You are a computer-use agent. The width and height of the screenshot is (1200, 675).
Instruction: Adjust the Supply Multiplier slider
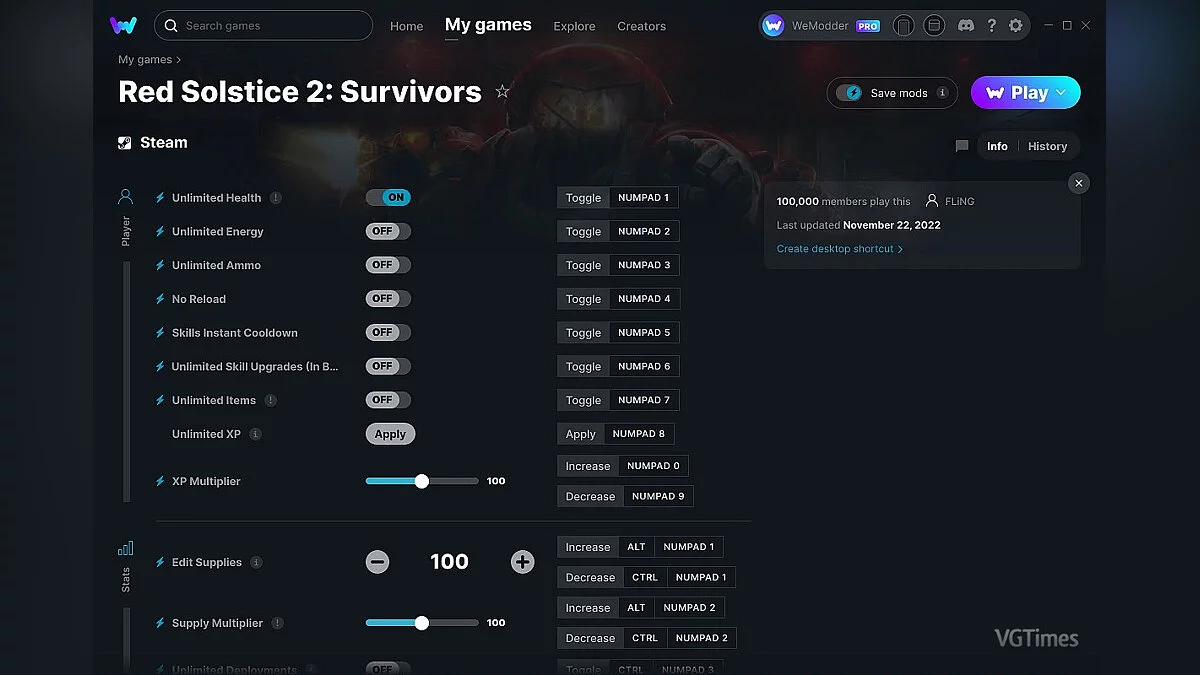click(x=421, y=623)
